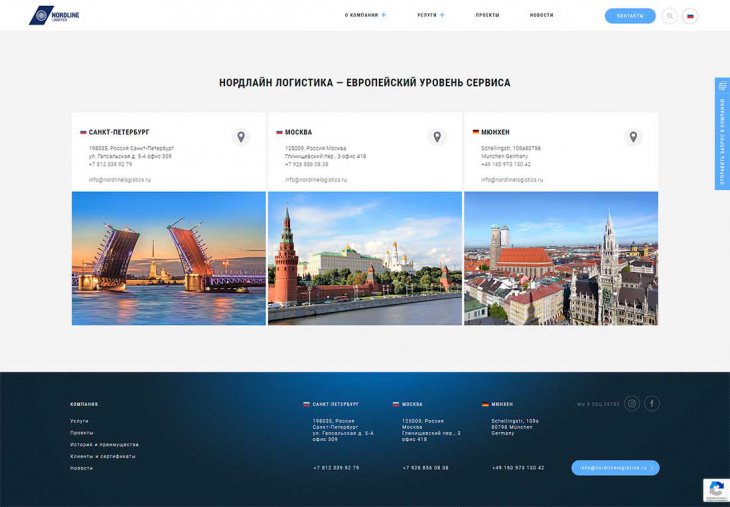Click the Munich city skyline photo

560,258
